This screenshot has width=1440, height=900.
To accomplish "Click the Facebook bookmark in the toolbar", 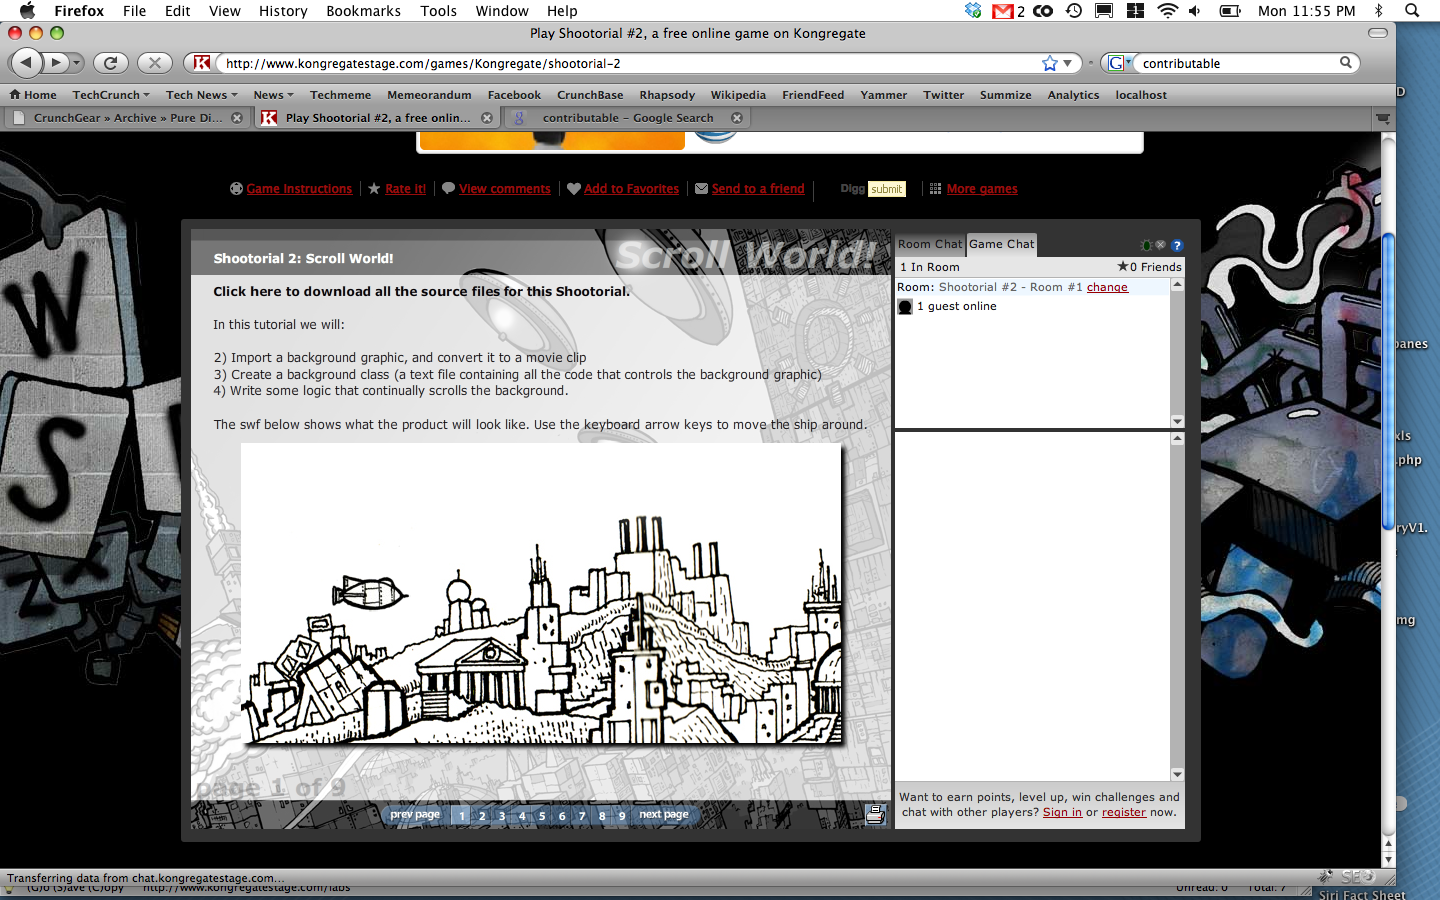I will pyautogui.click(x=514, y=95).
